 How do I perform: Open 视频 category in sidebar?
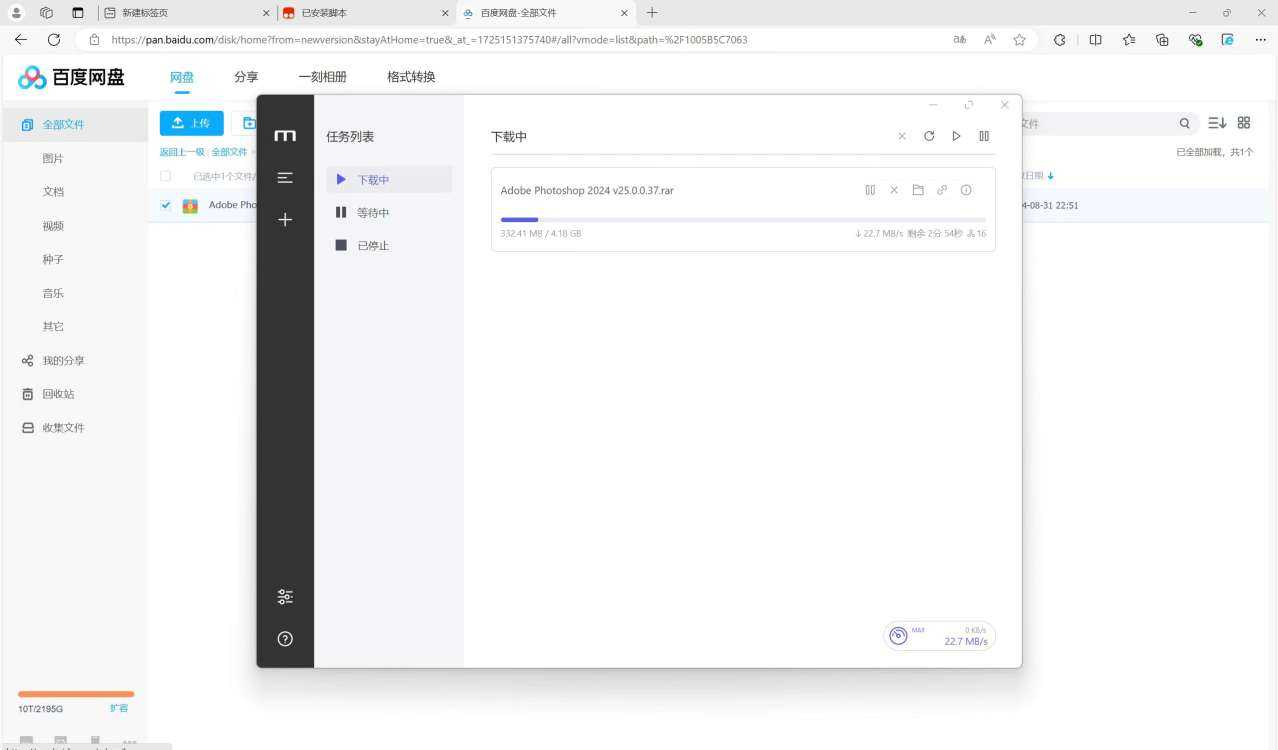click(53, 226)
